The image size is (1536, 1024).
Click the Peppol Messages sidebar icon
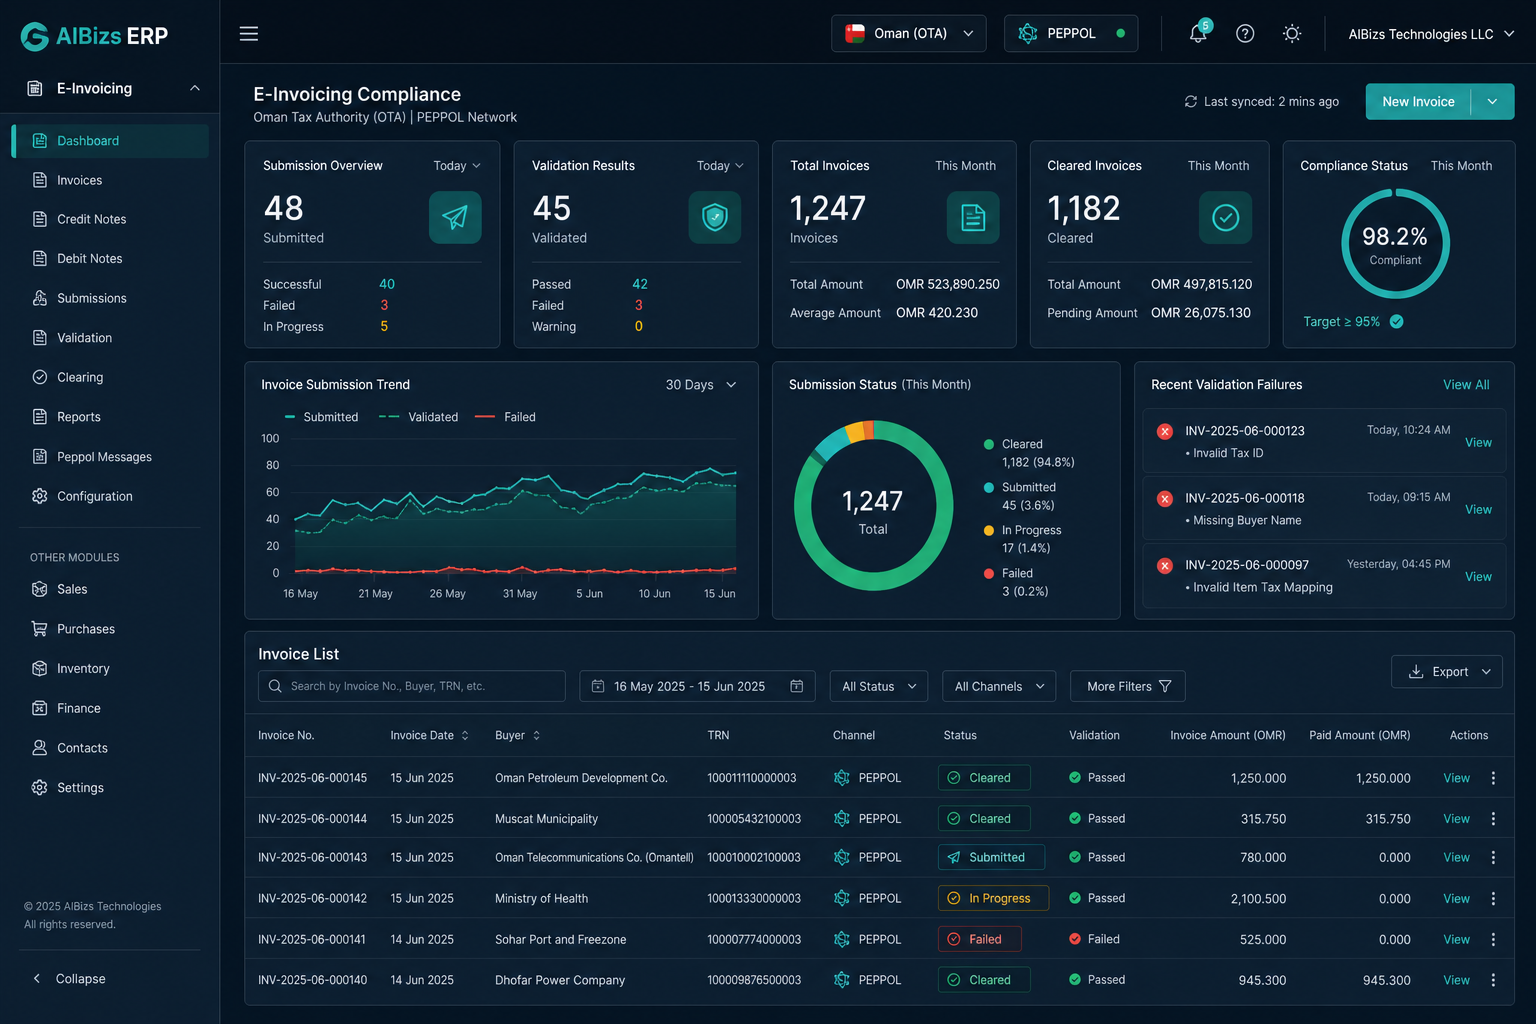[40, 457]
